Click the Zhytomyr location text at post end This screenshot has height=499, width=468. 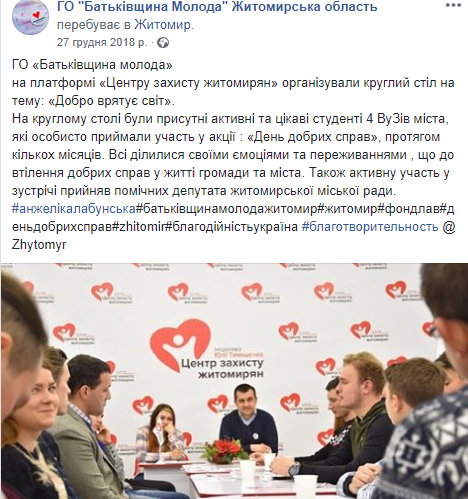(x=39, y=245)
